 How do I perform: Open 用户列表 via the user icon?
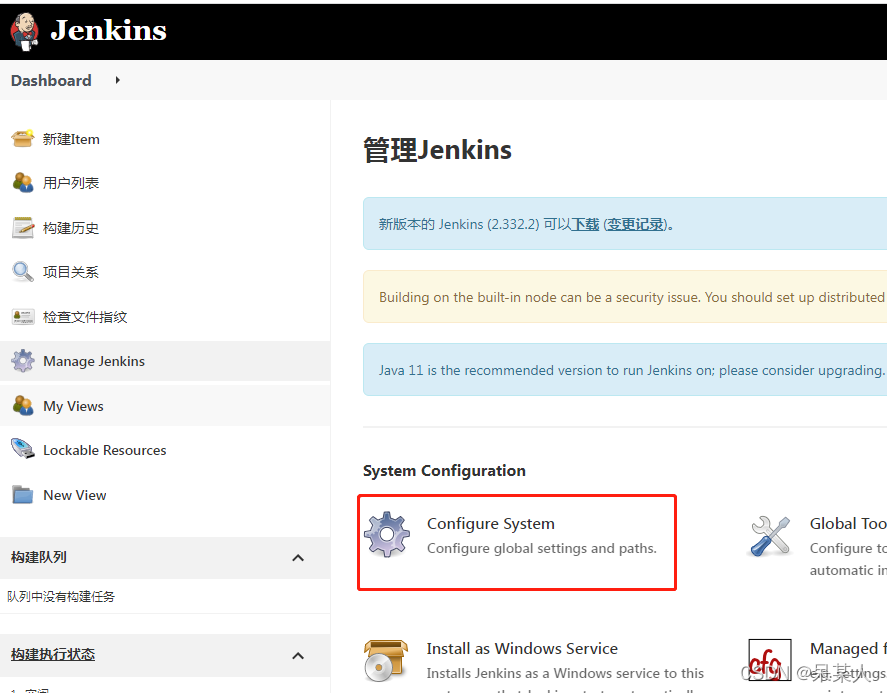[x=25, y=183]
